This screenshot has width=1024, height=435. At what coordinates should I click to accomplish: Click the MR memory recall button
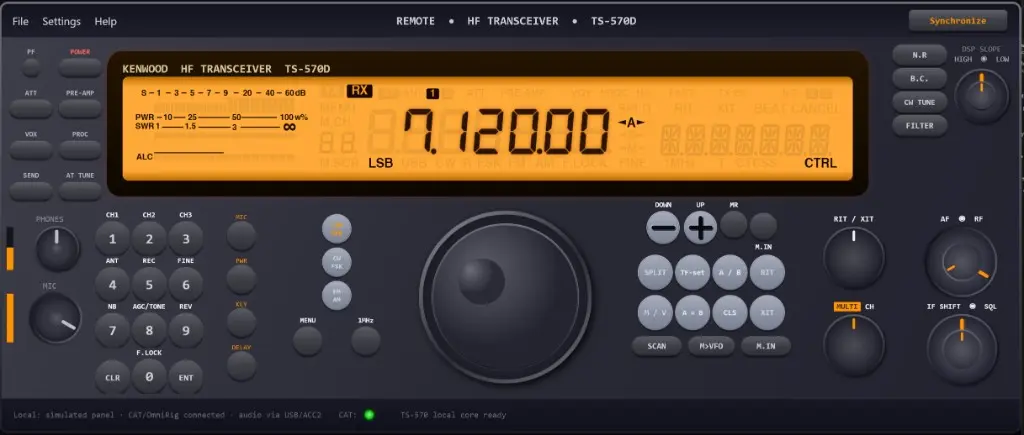[734, 225]
